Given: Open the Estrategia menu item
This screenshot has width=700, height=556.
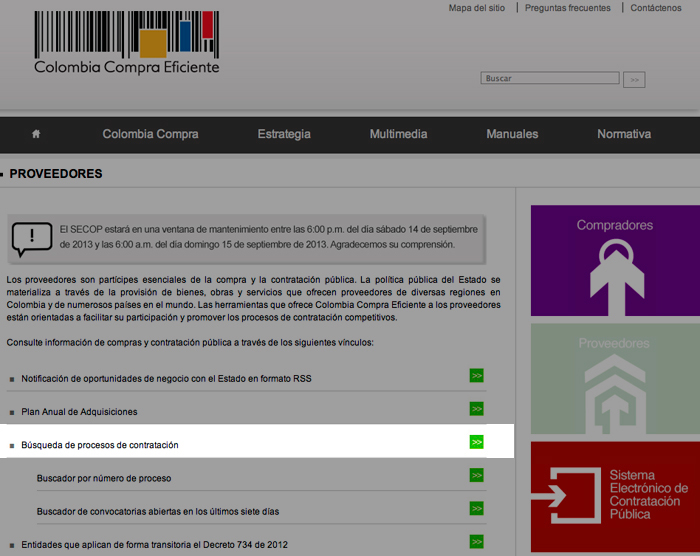Looking at the screenshot, I should click(x=284, y=134).
